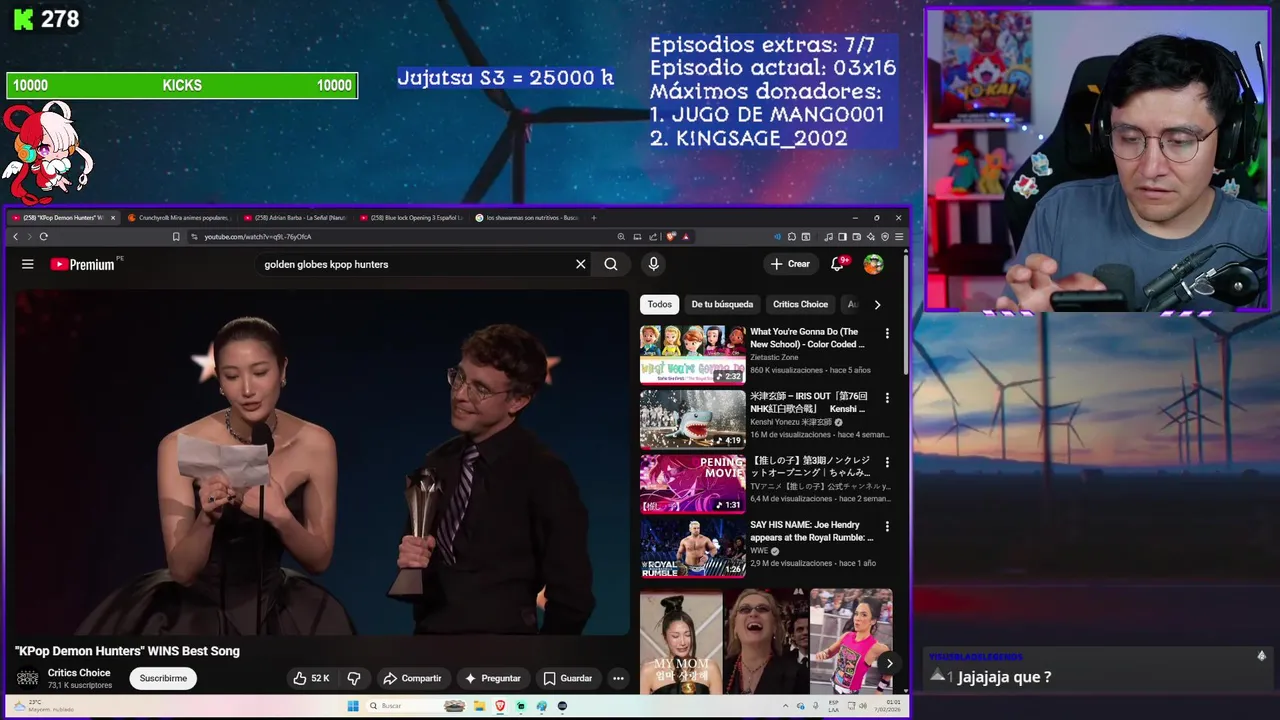
Task: Open Brave Shields lion icon
Action: (671, 237)
